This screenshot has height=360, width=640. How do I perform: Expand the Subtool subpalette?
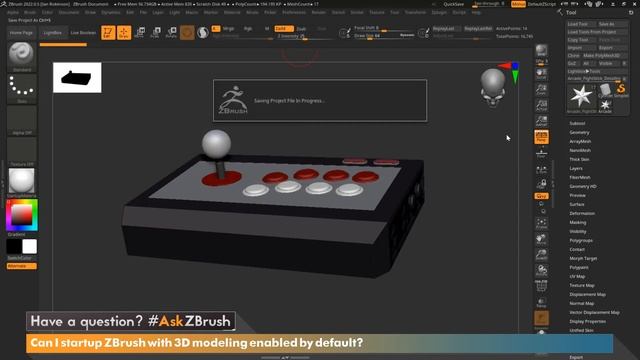pyautogui.click(x=577, y=123)
